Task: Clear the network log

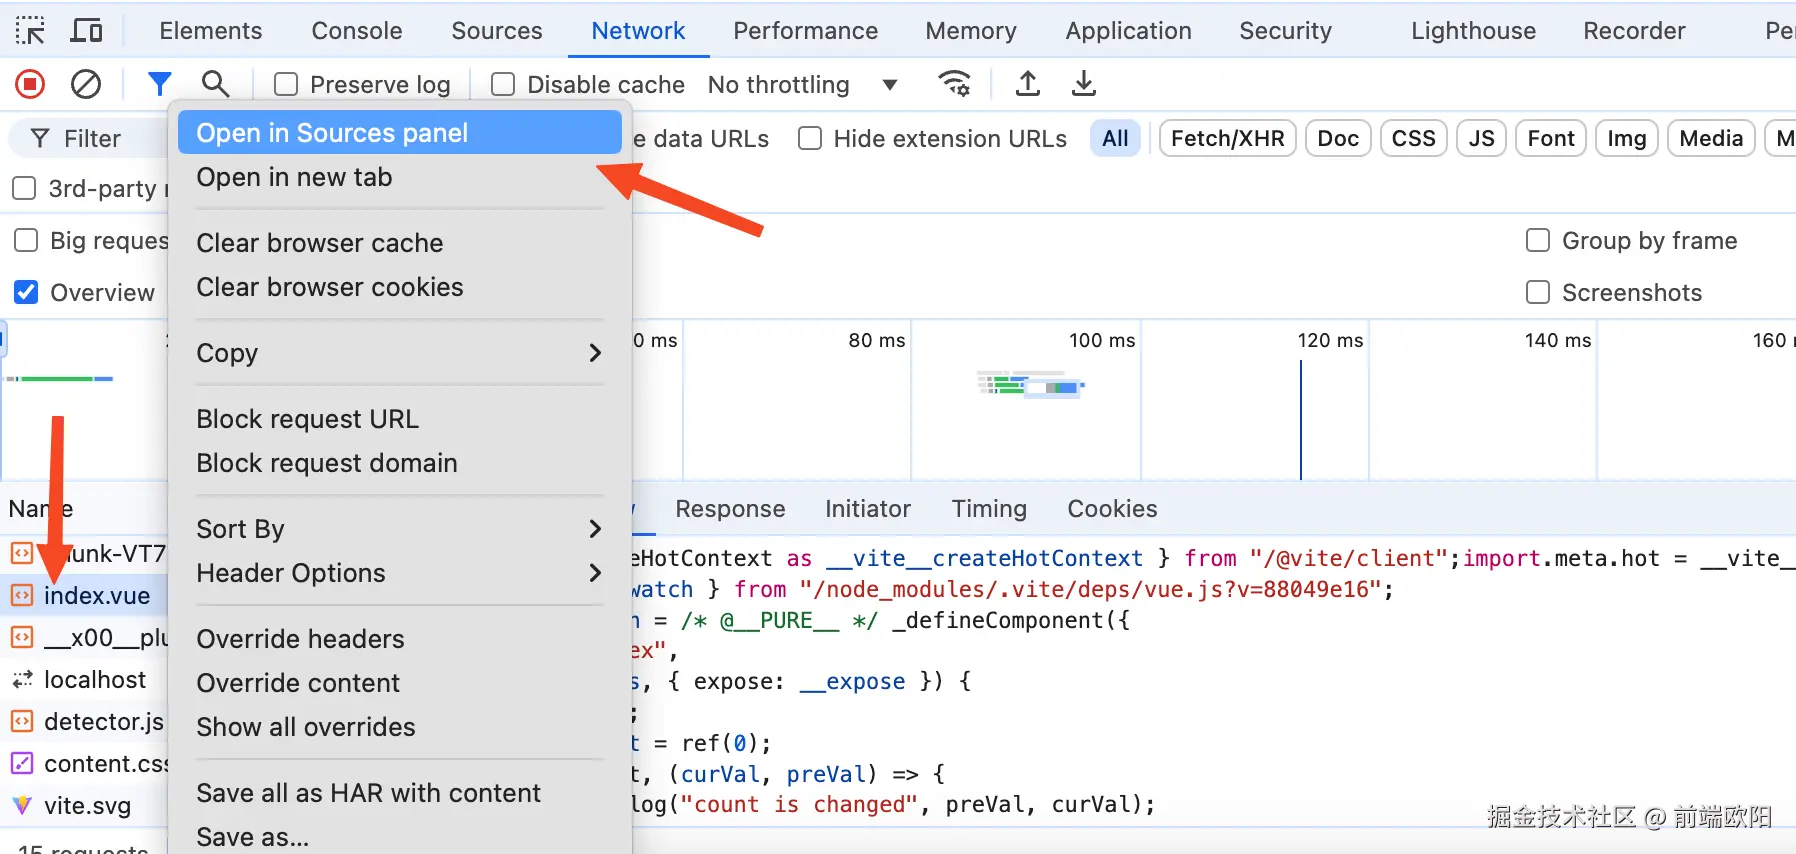Action: tap(86, 84)
